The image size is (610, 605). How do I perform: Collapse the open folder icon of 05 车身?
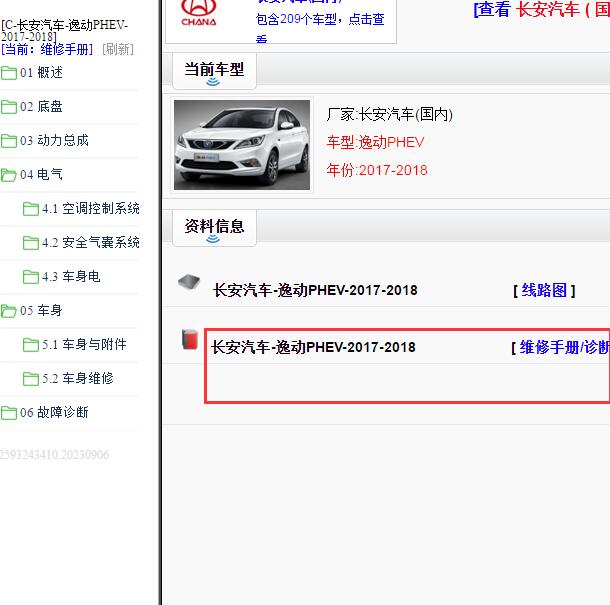point(9,310)
